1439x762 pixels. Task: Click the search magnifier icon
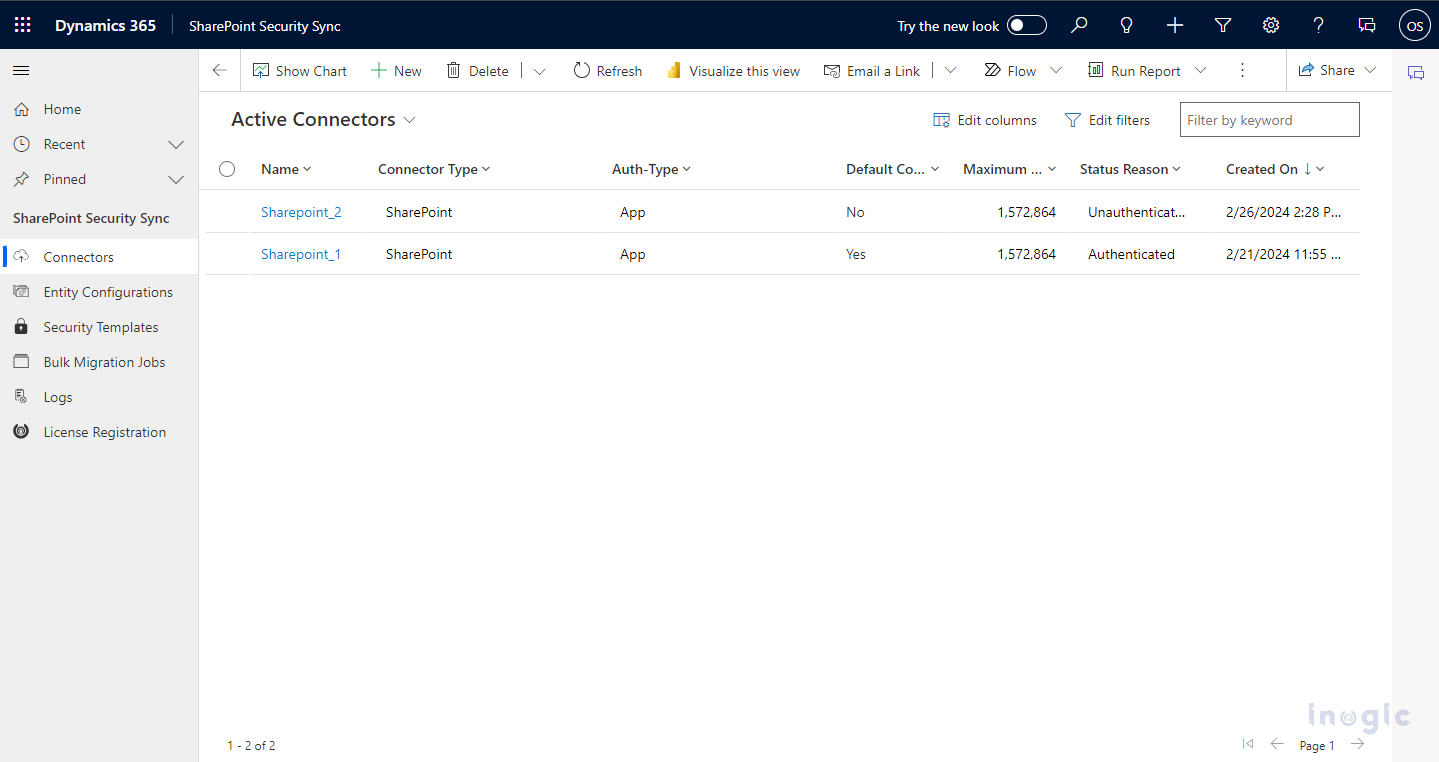[1079, 25]
